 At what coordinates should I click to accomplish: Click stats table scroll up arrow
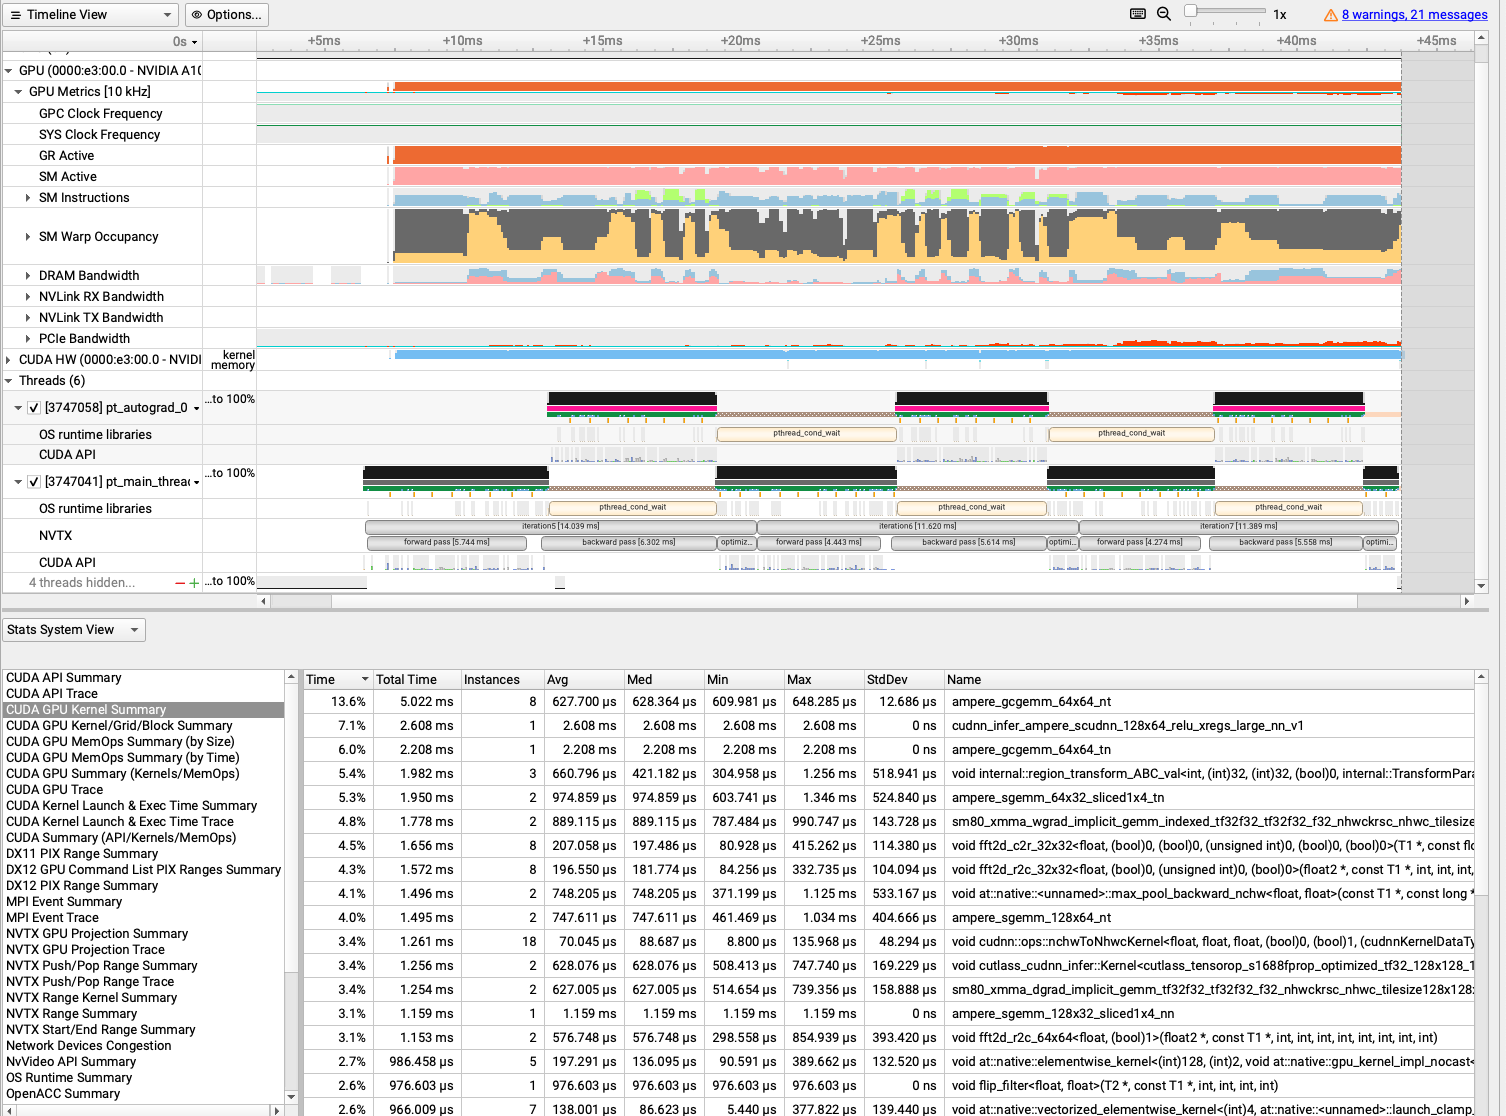tap(1481, 677)
